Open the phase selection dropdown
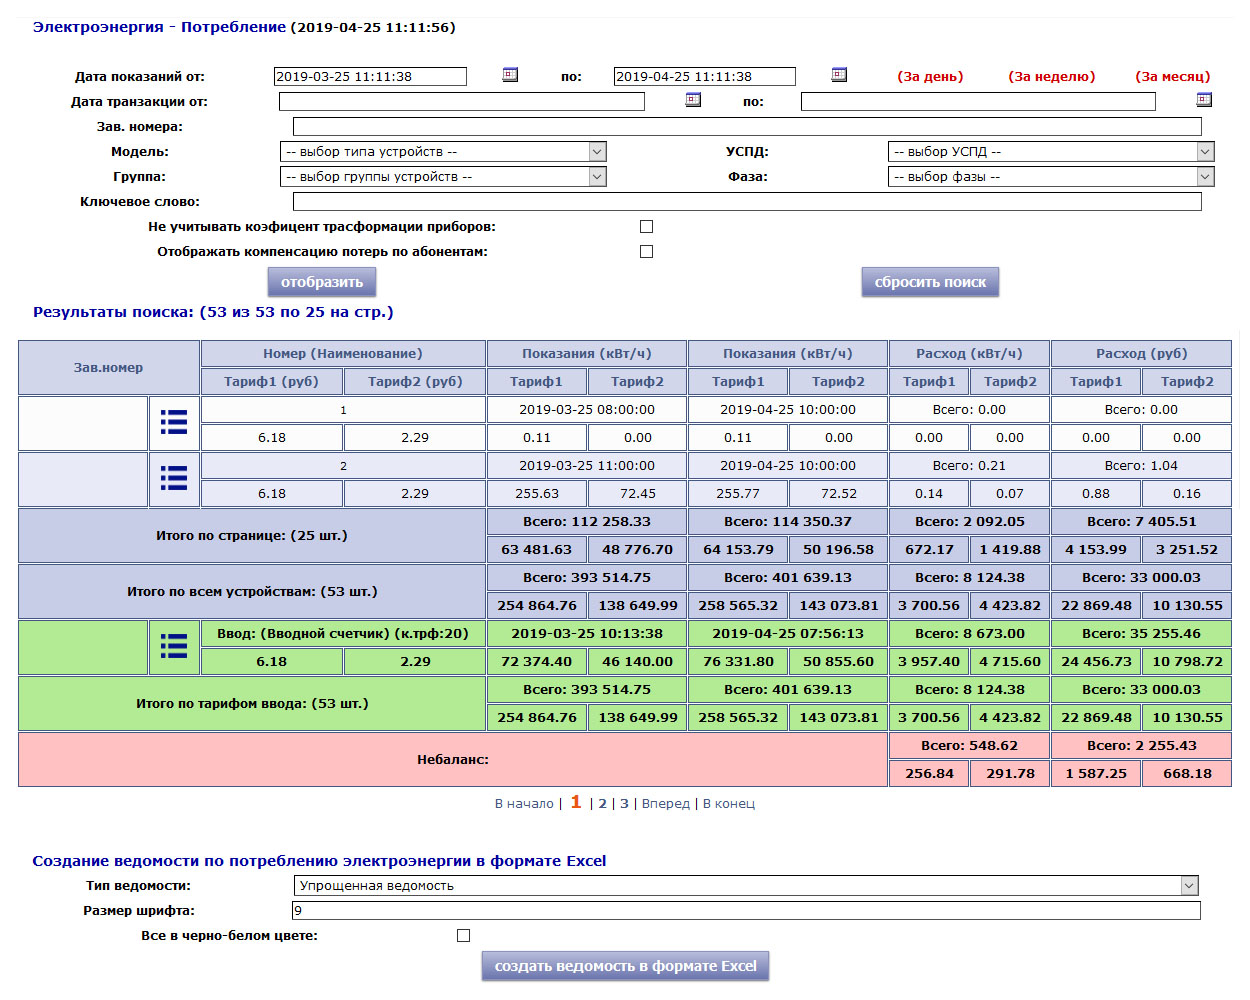The height and width of the screenshot is (1000, 1250). (1050, 177)
